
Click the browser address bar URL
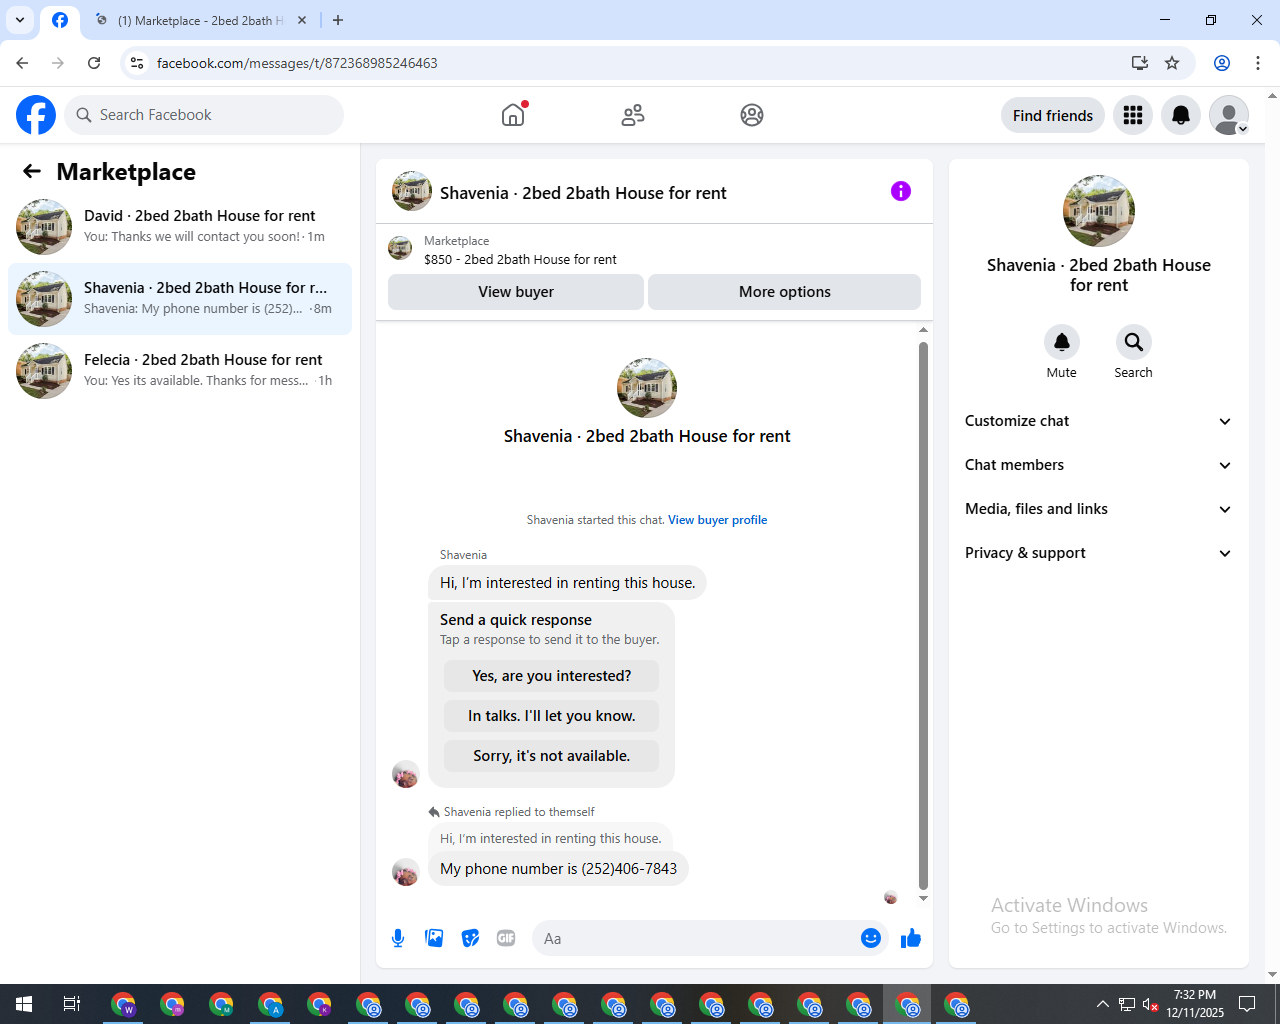click(x=297, y=63)
